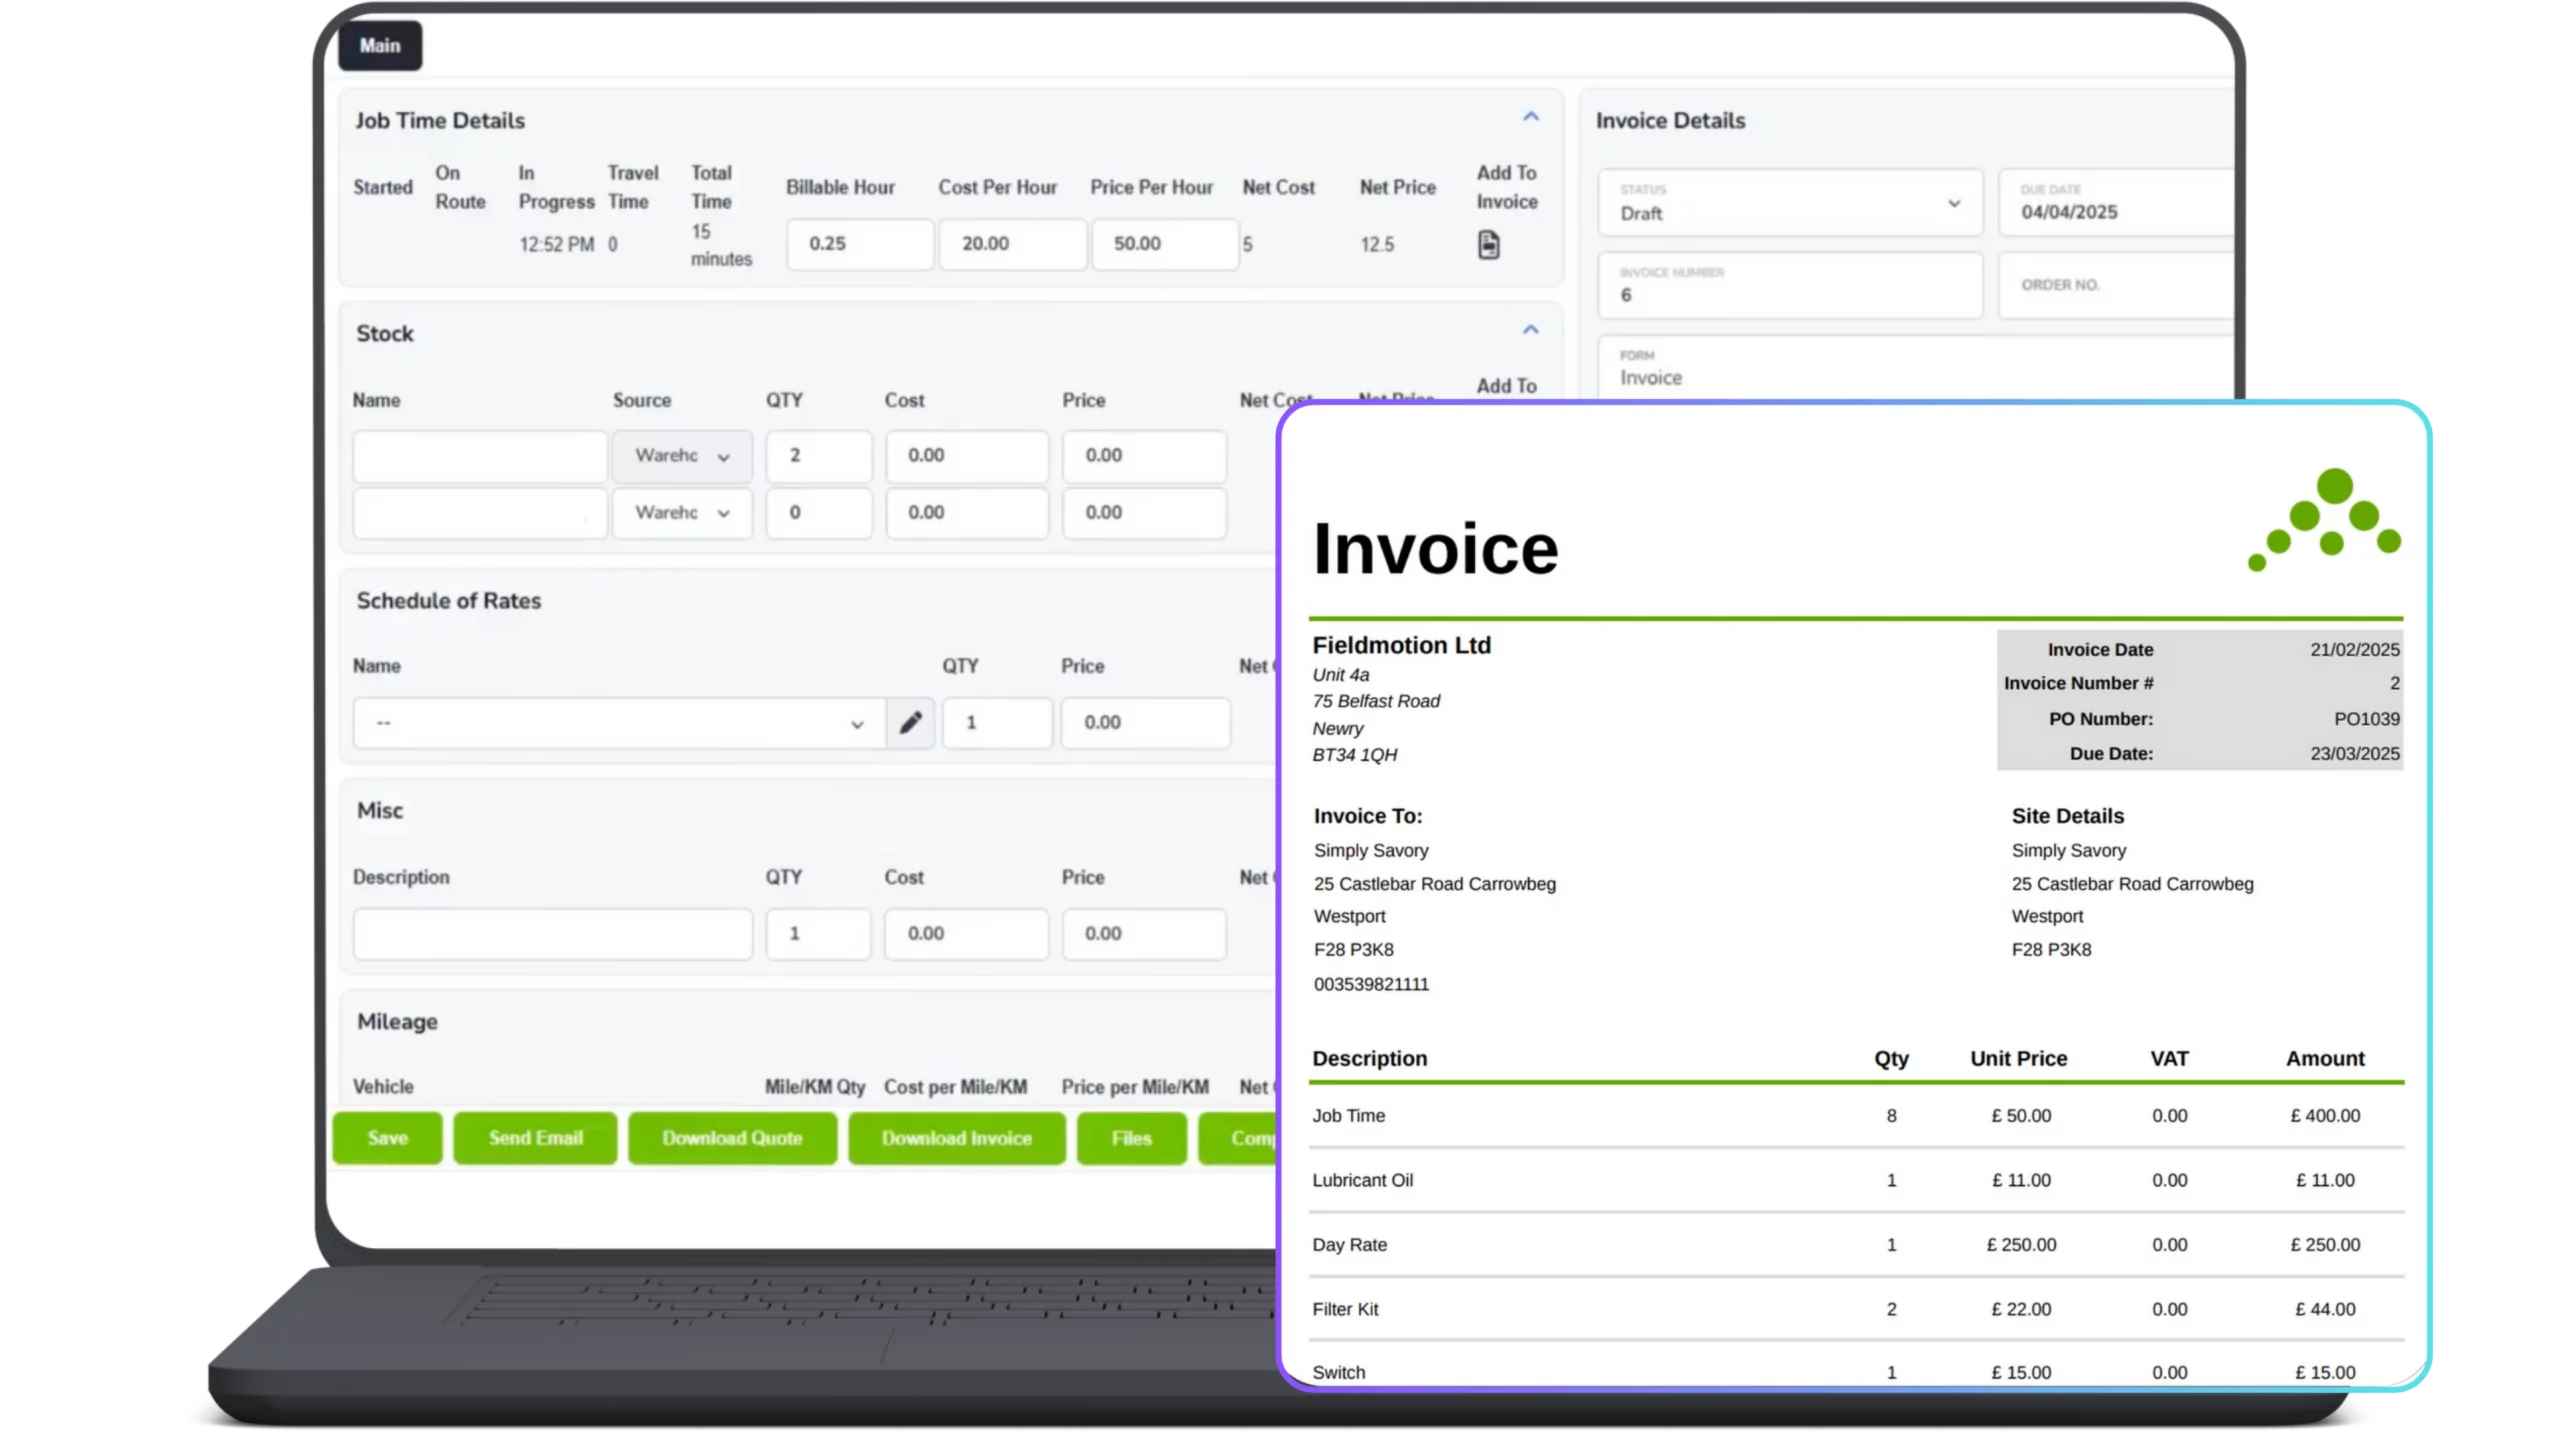Click the Add To Invoice document icon

coord(1491,243)
